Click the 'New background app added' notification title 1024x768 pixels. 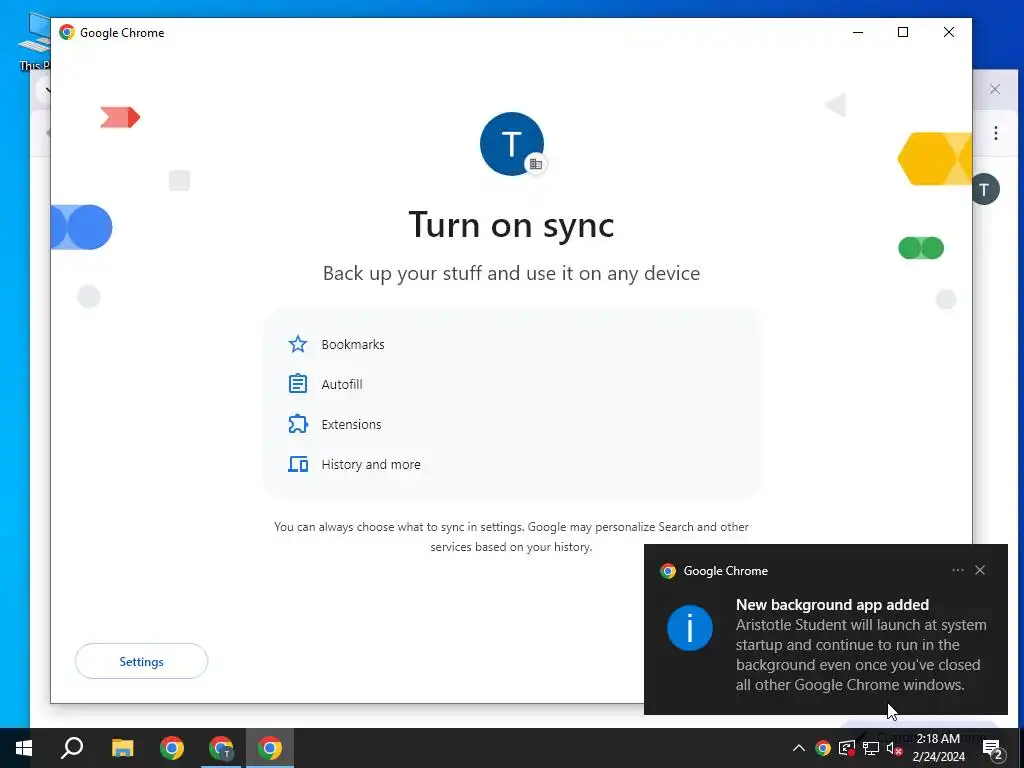click(832, 605)
